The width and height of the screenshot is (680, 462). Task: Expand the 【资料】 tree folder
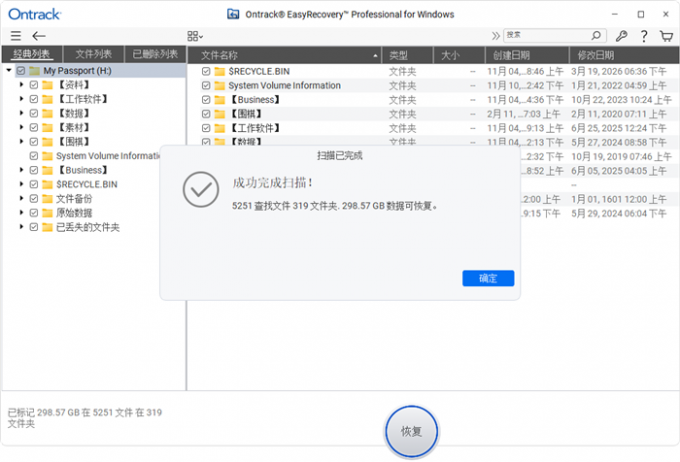[x=21, y=85]
